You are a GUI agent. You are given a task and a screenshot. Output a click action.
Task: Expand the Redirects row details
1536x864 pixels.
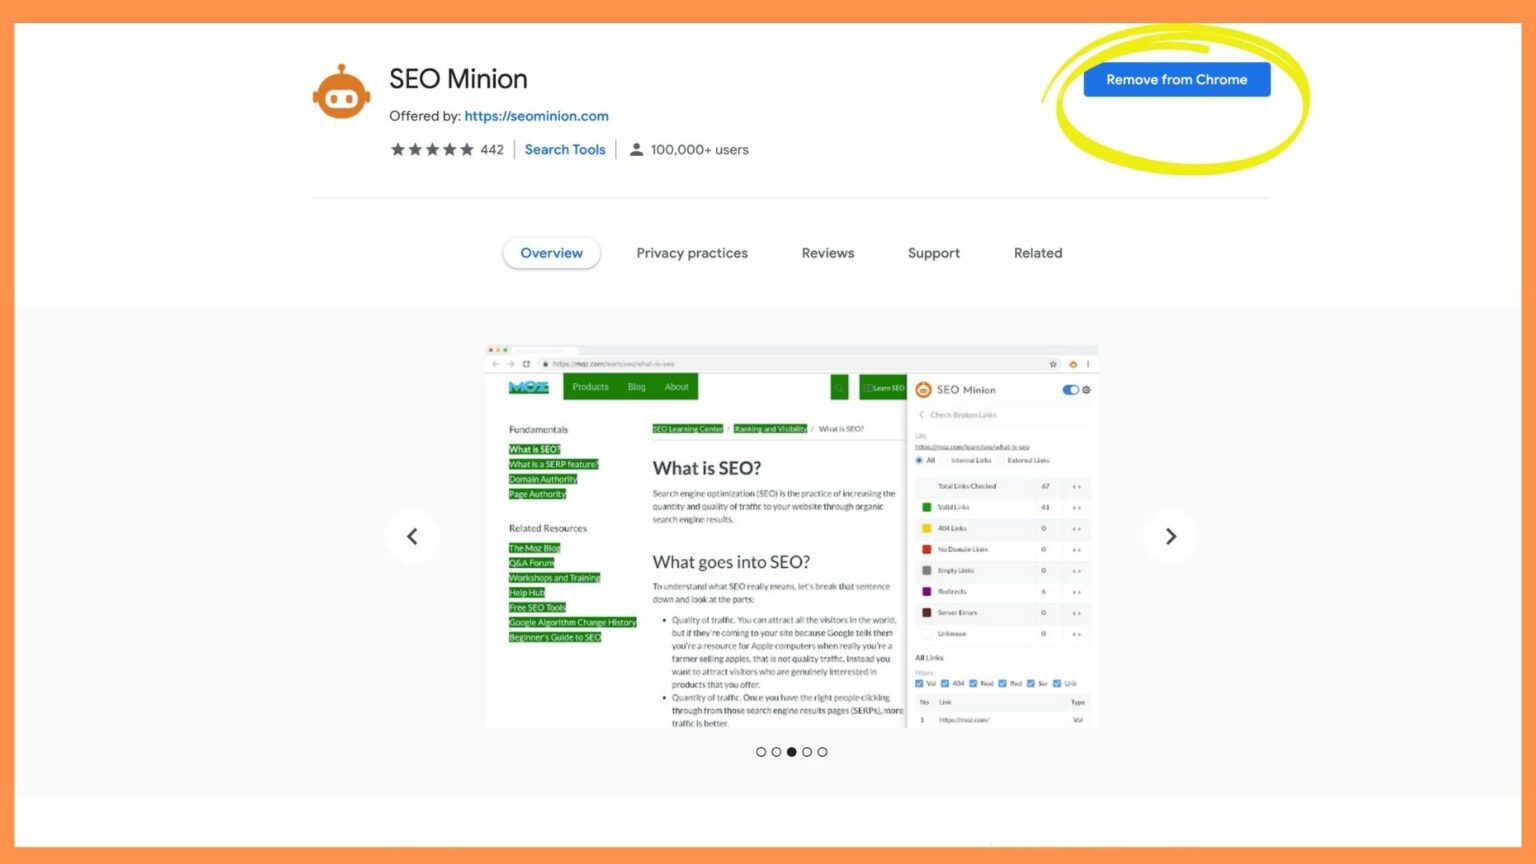1077,591
